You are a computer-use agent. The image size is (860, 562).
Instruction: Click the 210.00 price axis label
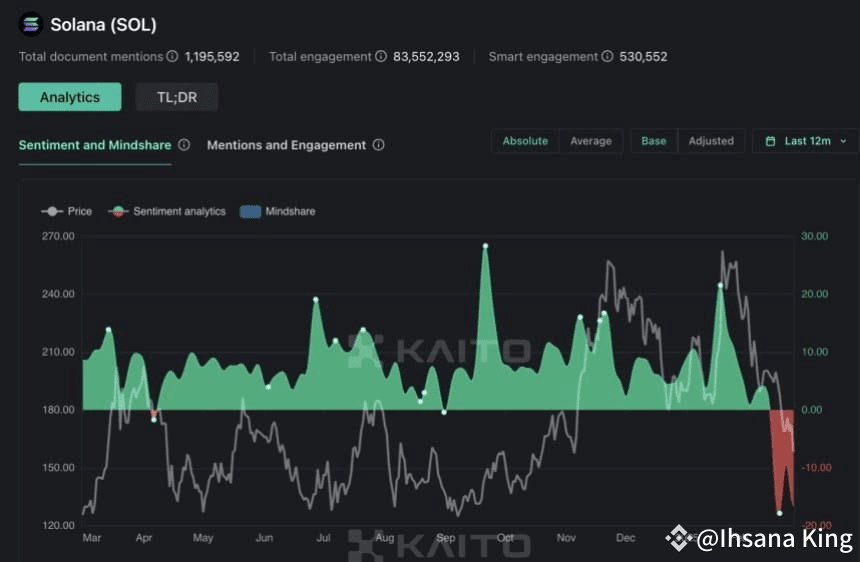(58, 352)
